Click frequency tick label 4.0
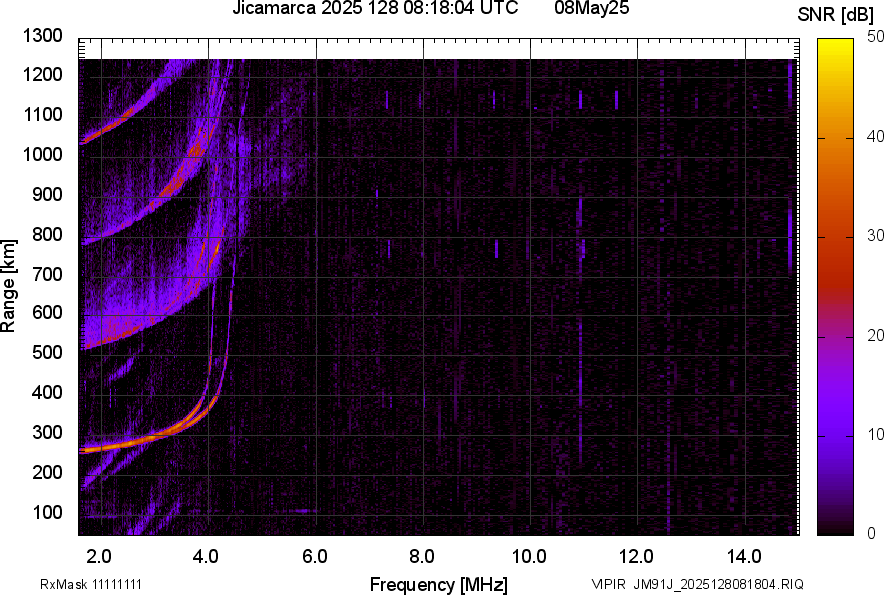This screenshot has height=595, width=884. pos(206,557)
